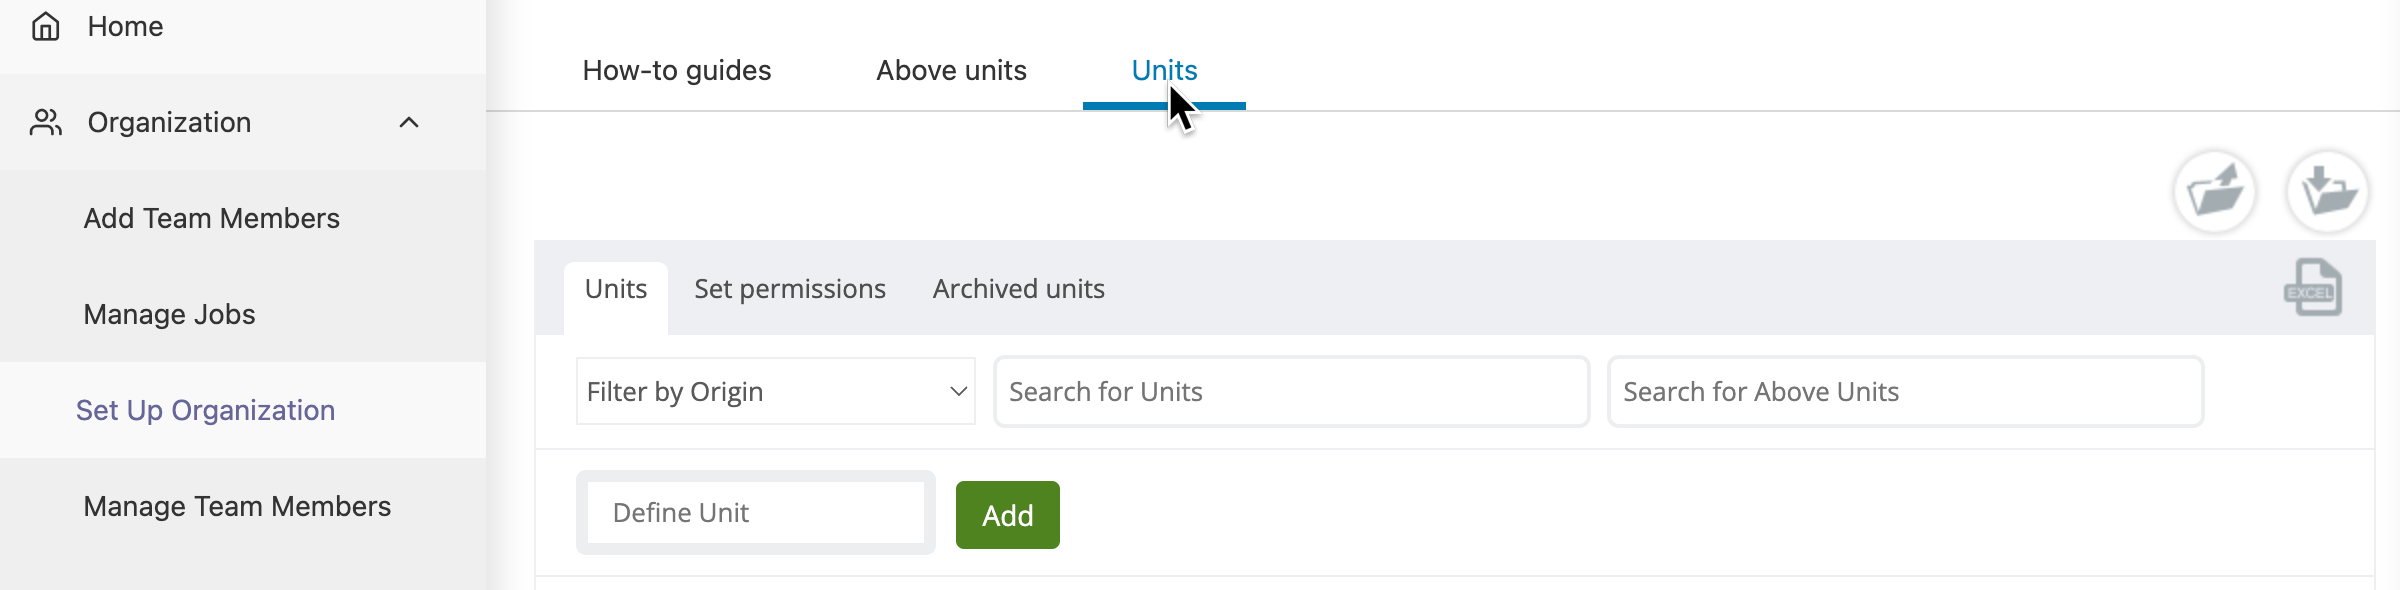Open the Set permissions sub-tab
Viewport: 2400px width, 590px height.
pos(790,289)
